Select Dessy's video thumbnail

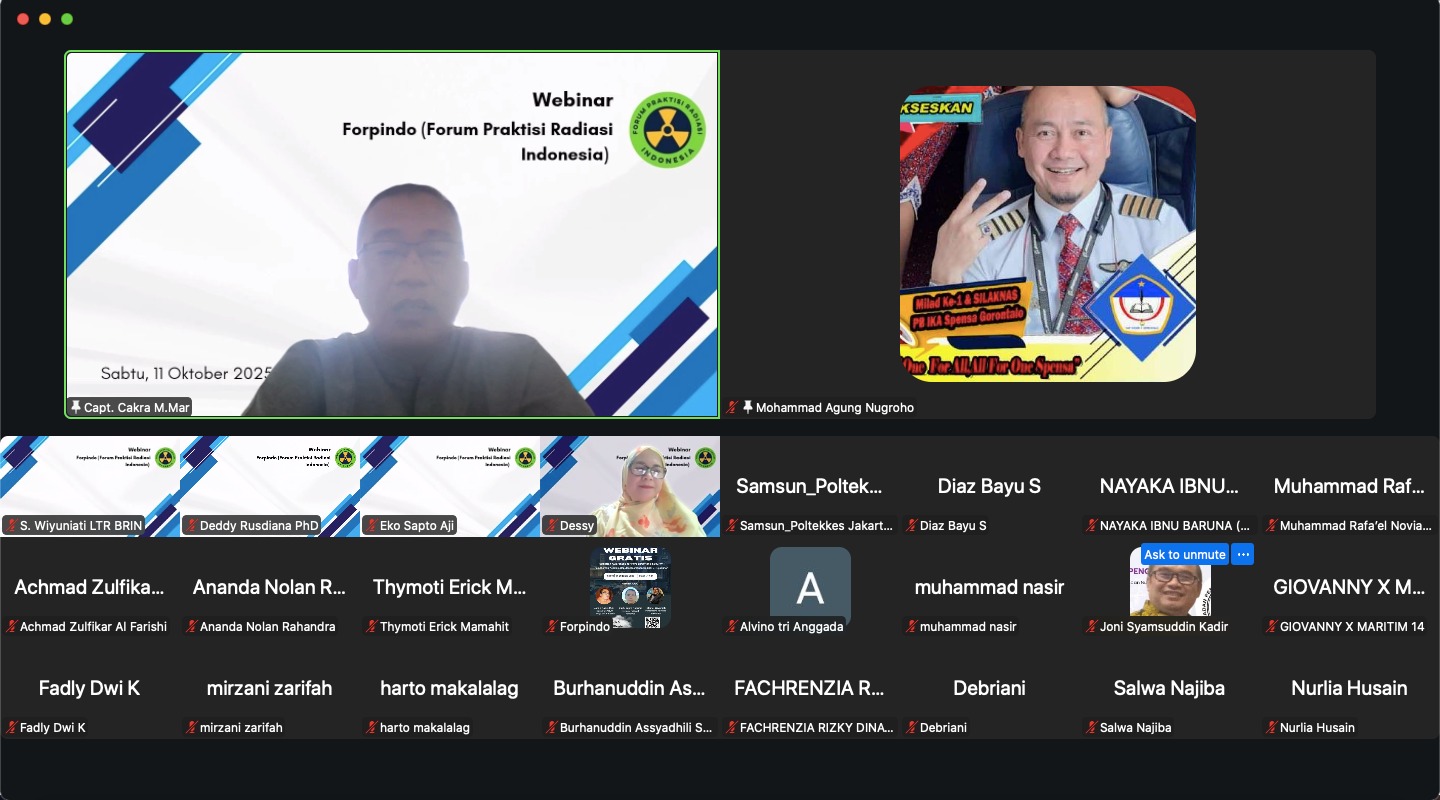[x=630, y=486]
